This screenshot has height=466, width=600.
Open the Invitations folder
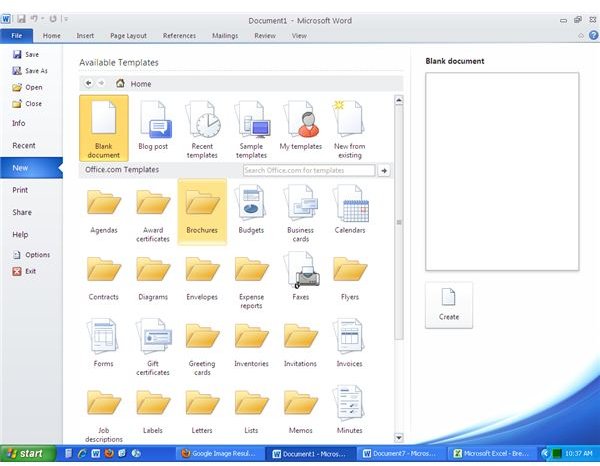pyautogui.click(x=300, y=344)
